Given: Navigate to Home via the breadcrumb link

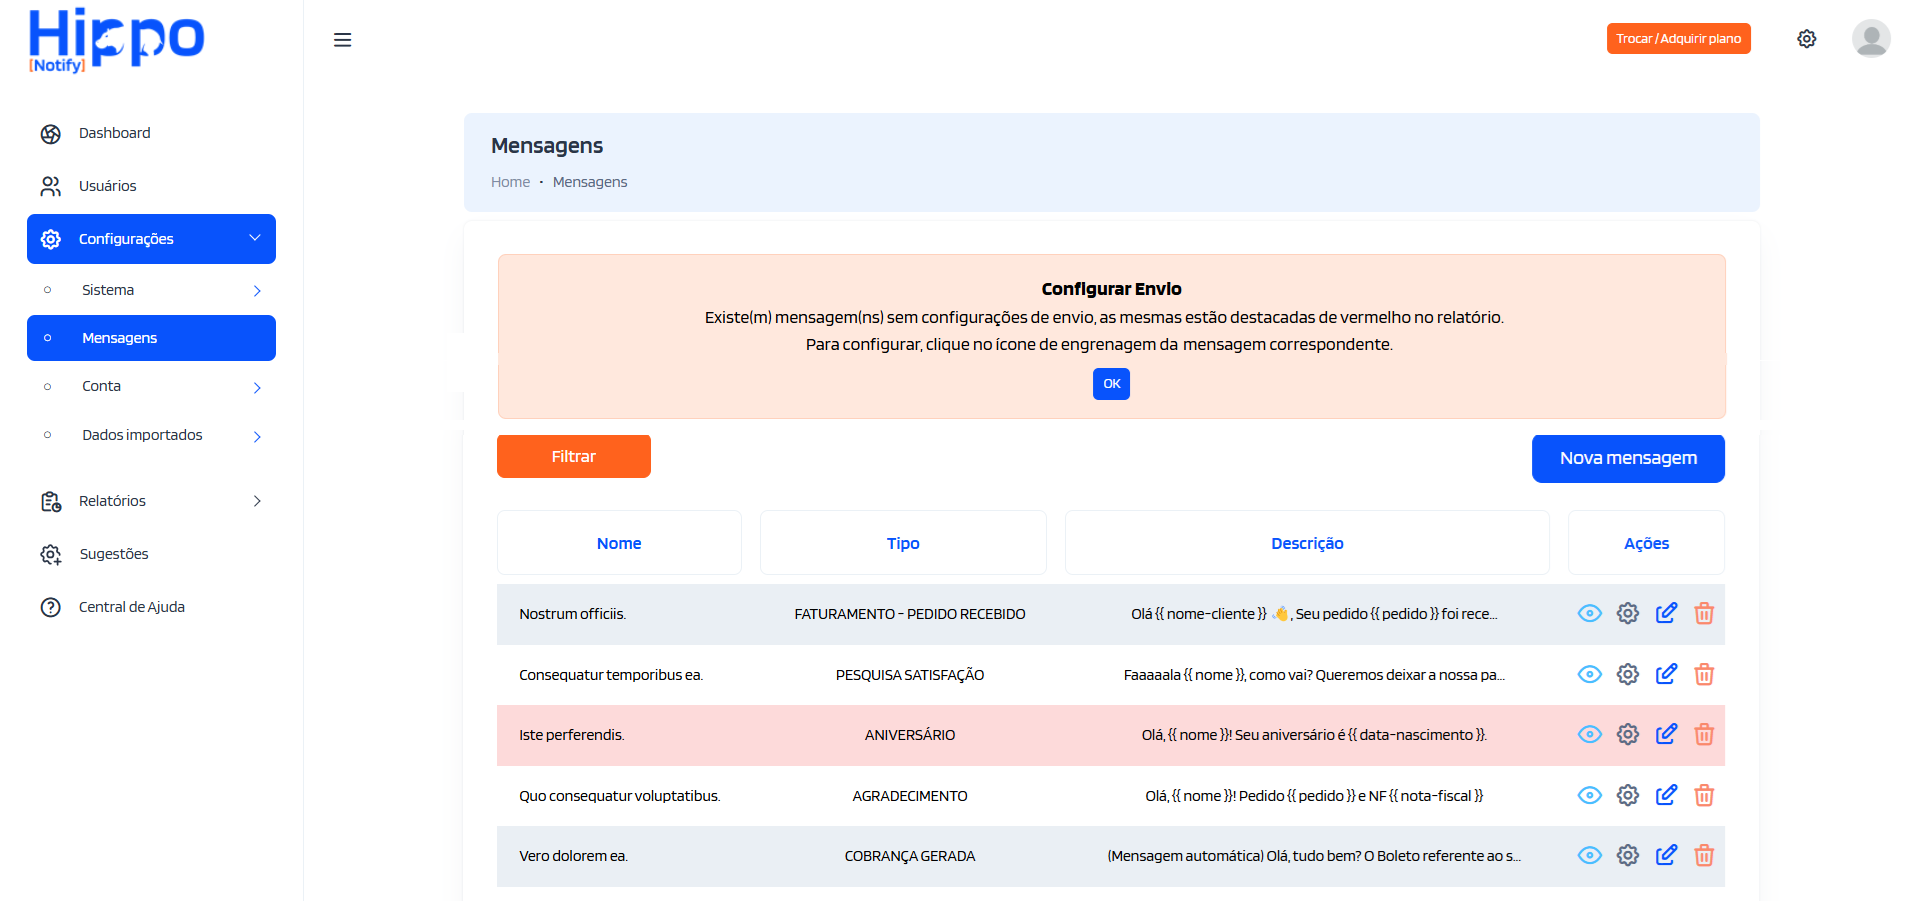Looking at the screenshot, I should click(510, 181).
